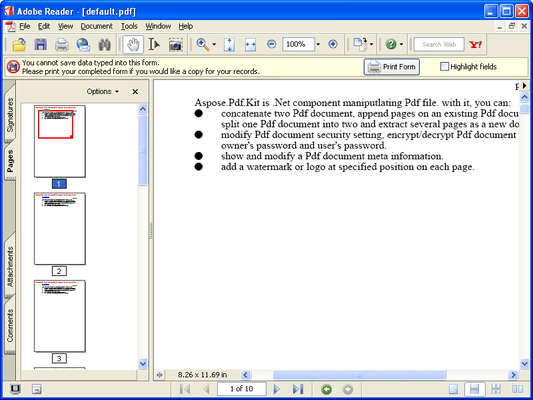Advance to next page arrow
The image size is (533, 400).
276,389
